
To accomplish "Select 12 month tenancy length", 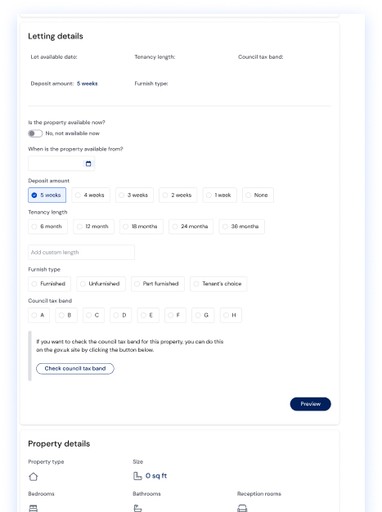I will click(x=93, y=226).
